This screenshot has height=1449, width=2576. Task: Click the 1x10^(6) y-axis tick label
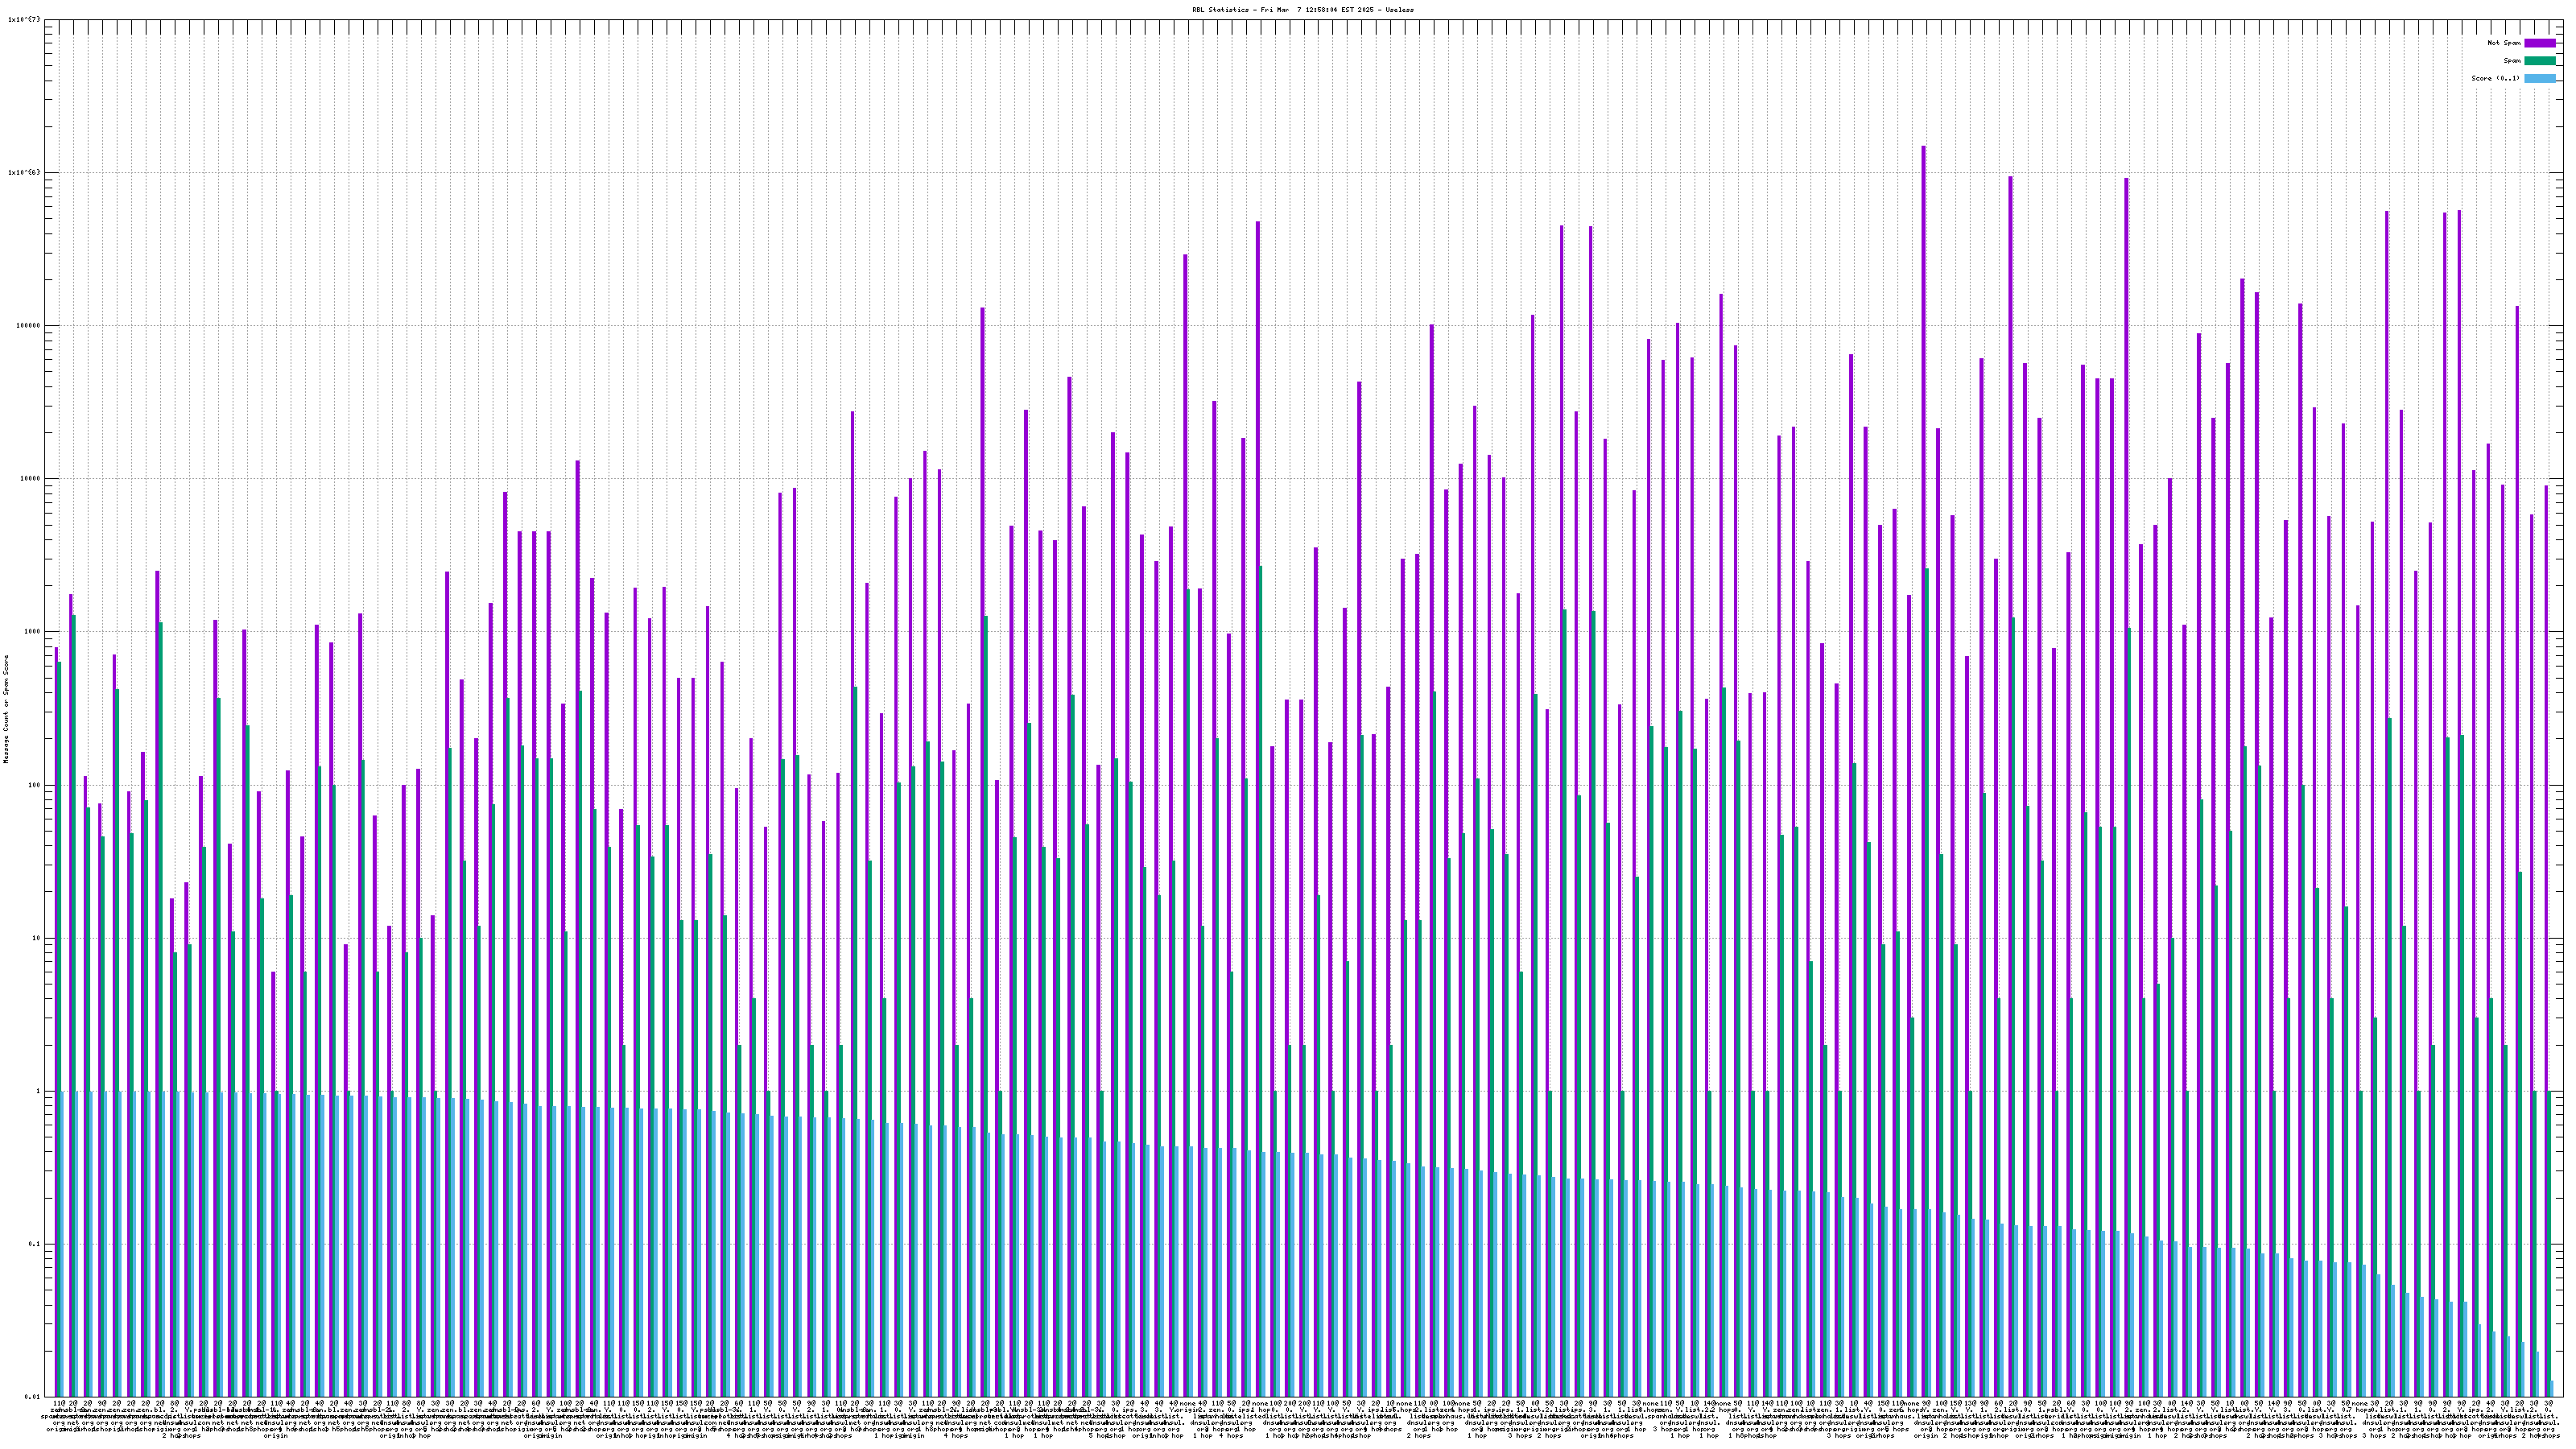point(25,172)
